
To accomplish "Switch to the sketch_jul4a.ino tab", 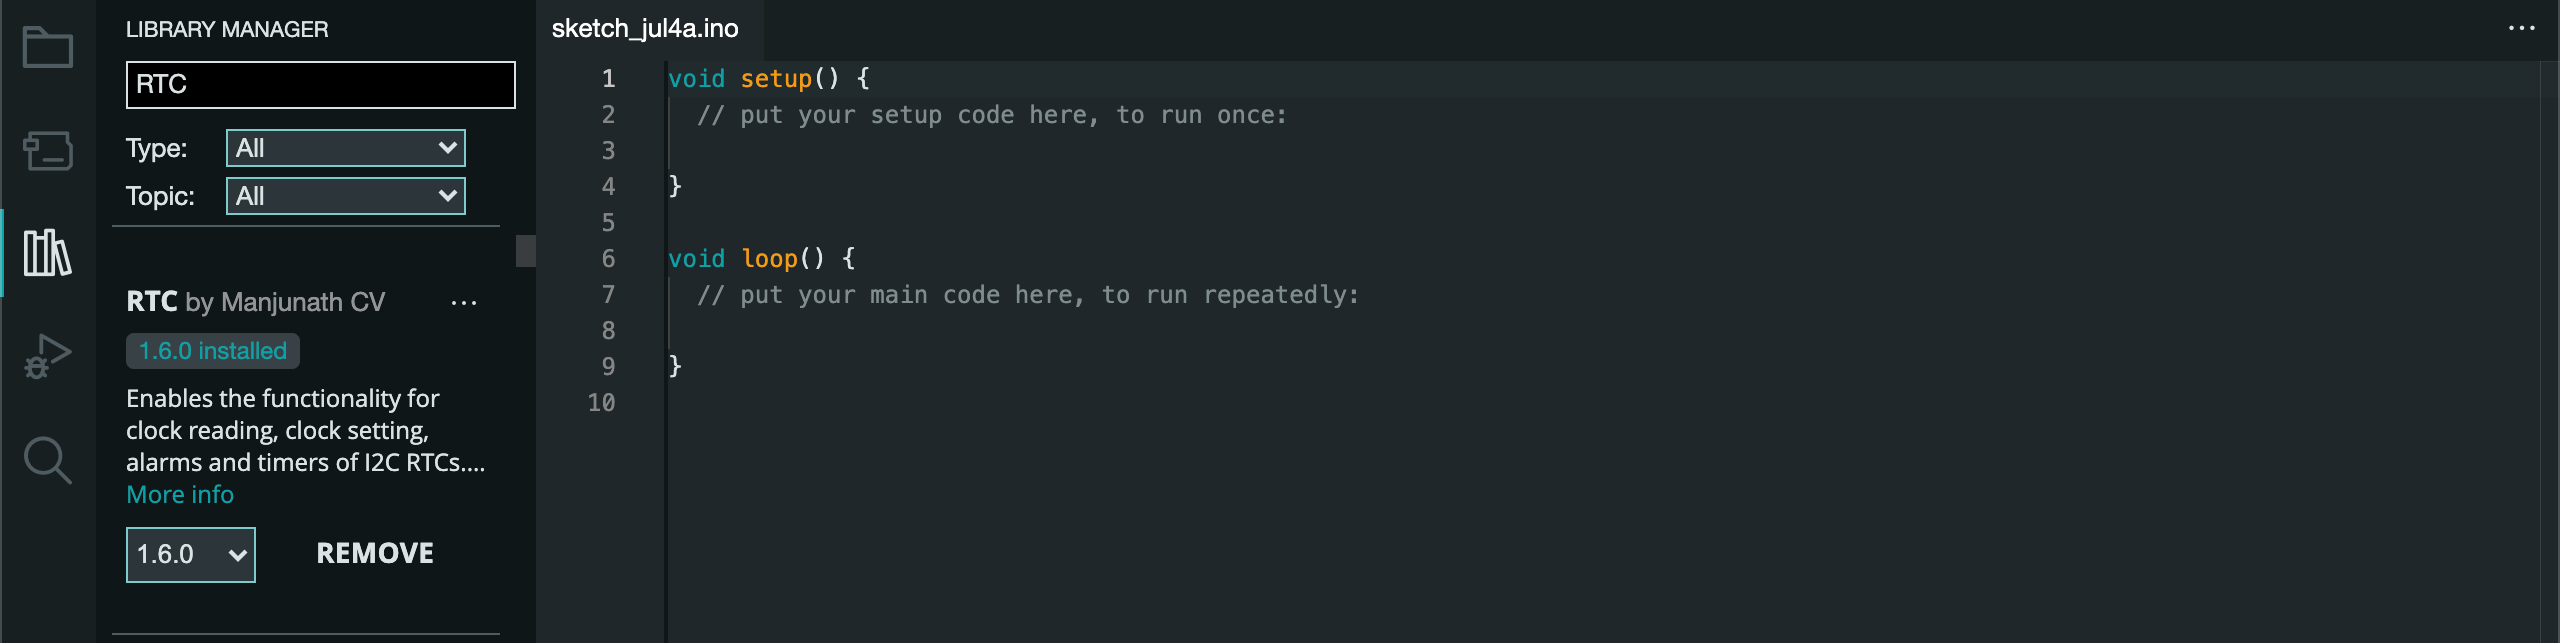I will click(644, 29).
